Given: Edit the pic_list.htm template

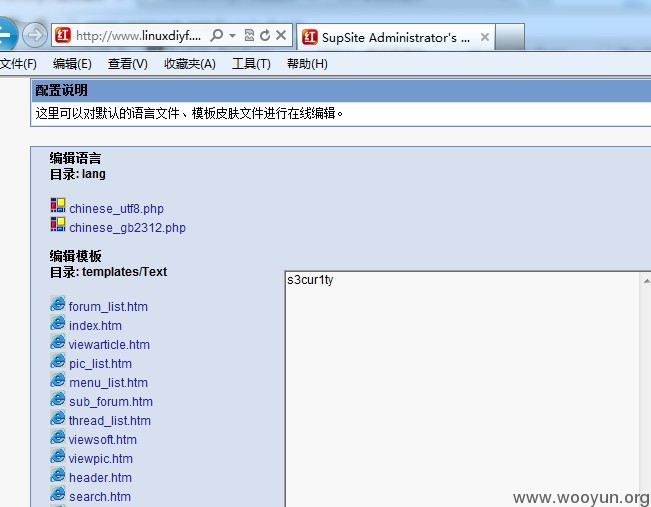Looking at the screenshot, I should point(100,364).
